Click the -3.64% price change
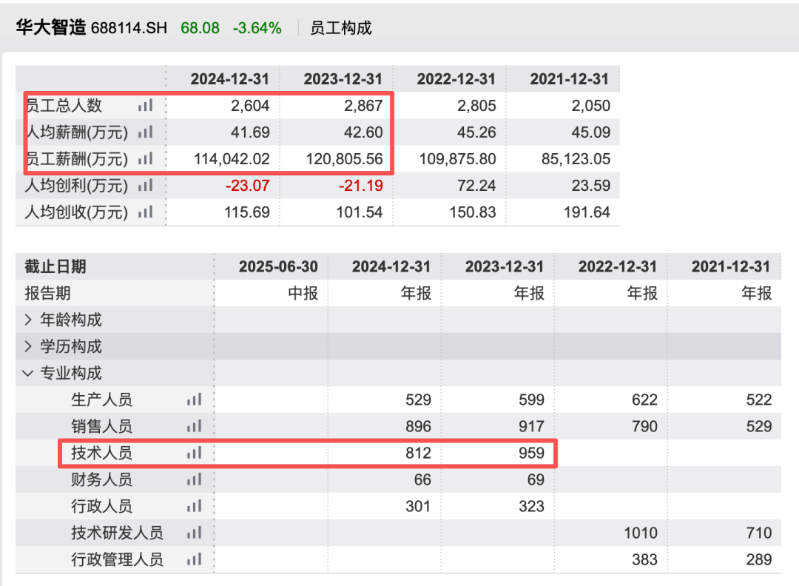The image size is (799, 586). (257, 28)
